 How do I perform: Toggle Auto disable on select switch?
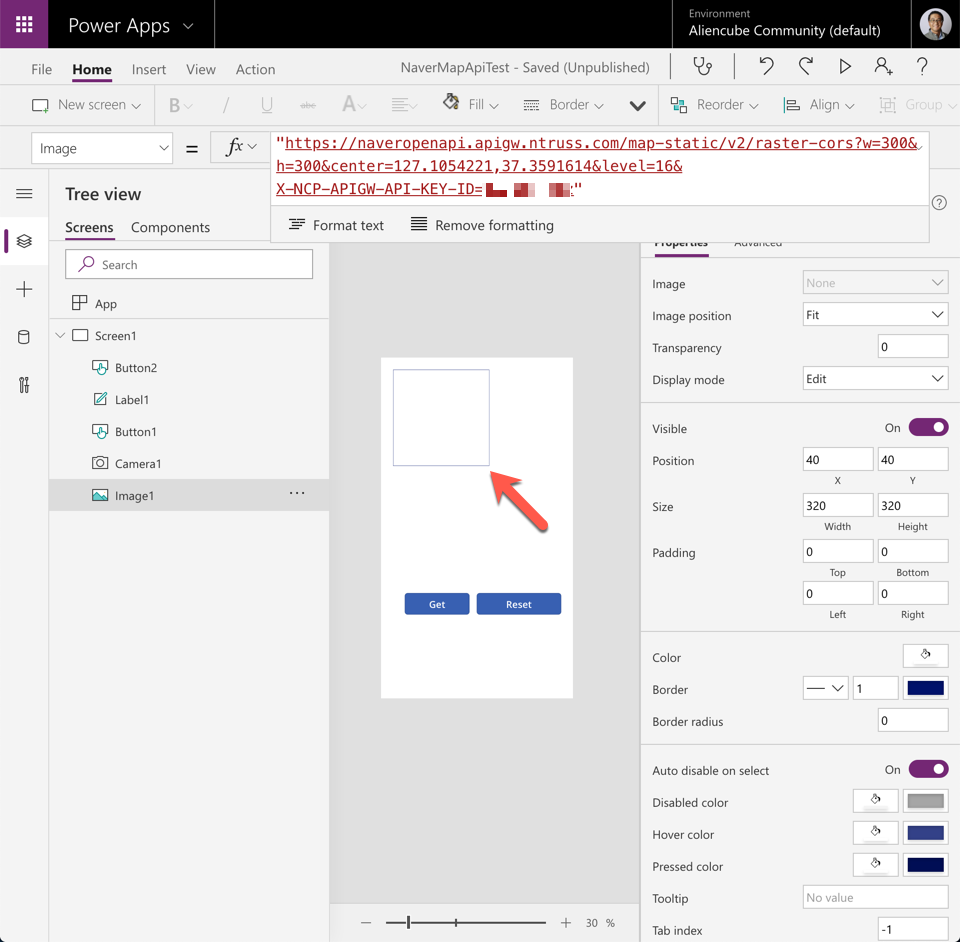coord(928,769)
